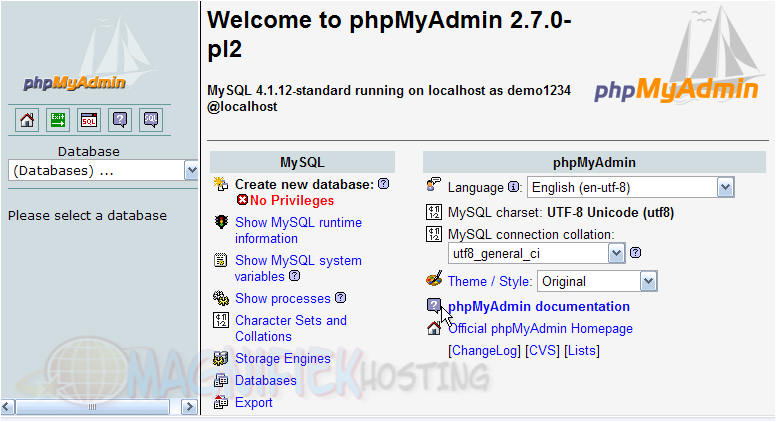Open the SQL query window icon
The height and width of the screenshot is (422, 776).
point(89,120)
